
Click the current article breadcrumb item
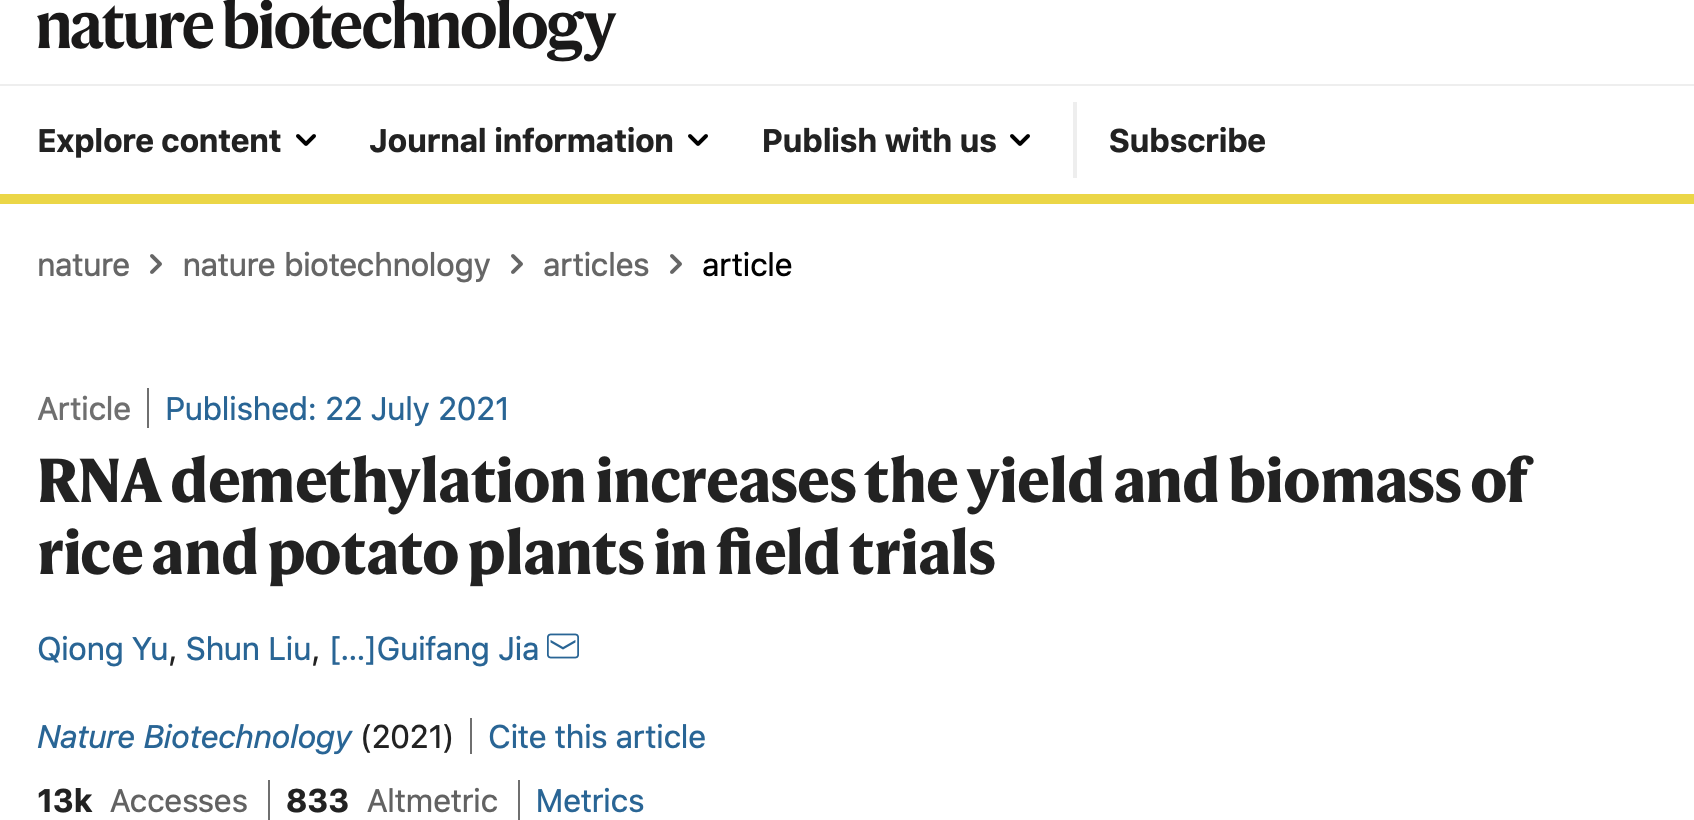(746, 265)
